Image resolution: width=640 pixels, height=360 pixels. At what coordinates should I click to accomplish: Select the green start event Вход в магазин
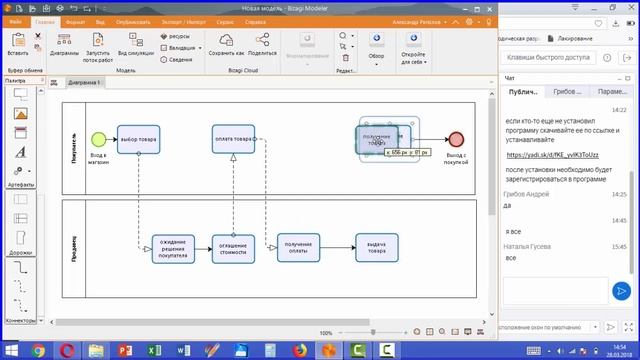coord(98,140)
